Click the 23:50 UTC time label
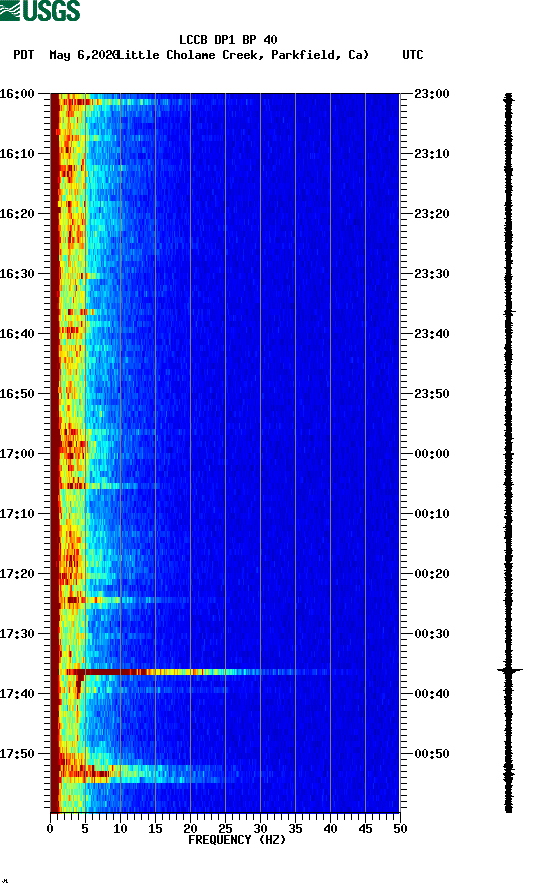This screenshot has height=892, width=552. [x=432, y=394]
